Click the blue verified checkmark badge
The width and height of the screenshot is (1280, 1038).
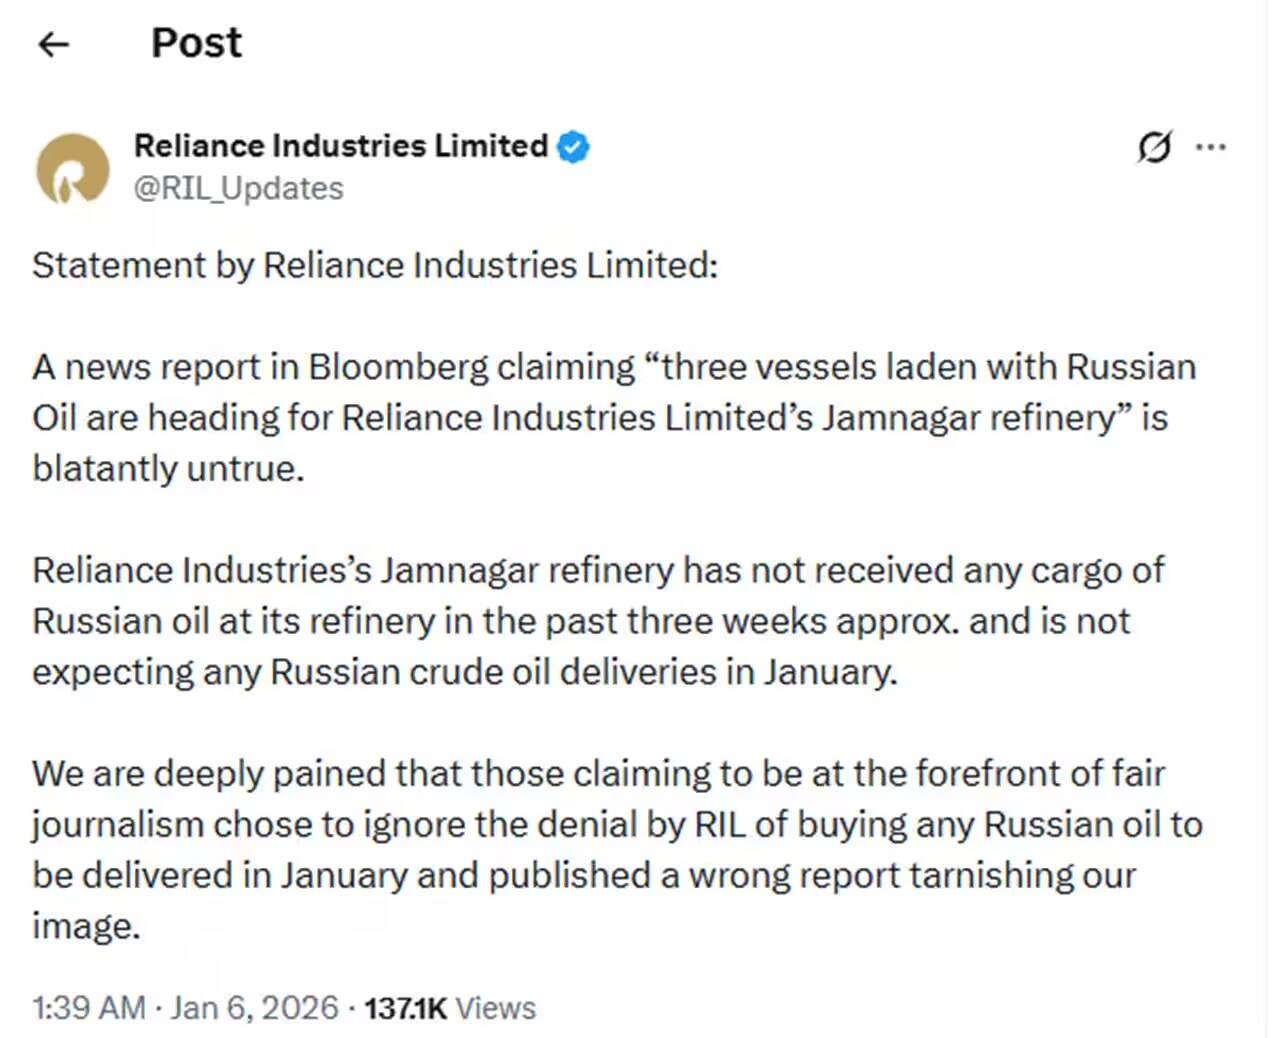point(573,146)
